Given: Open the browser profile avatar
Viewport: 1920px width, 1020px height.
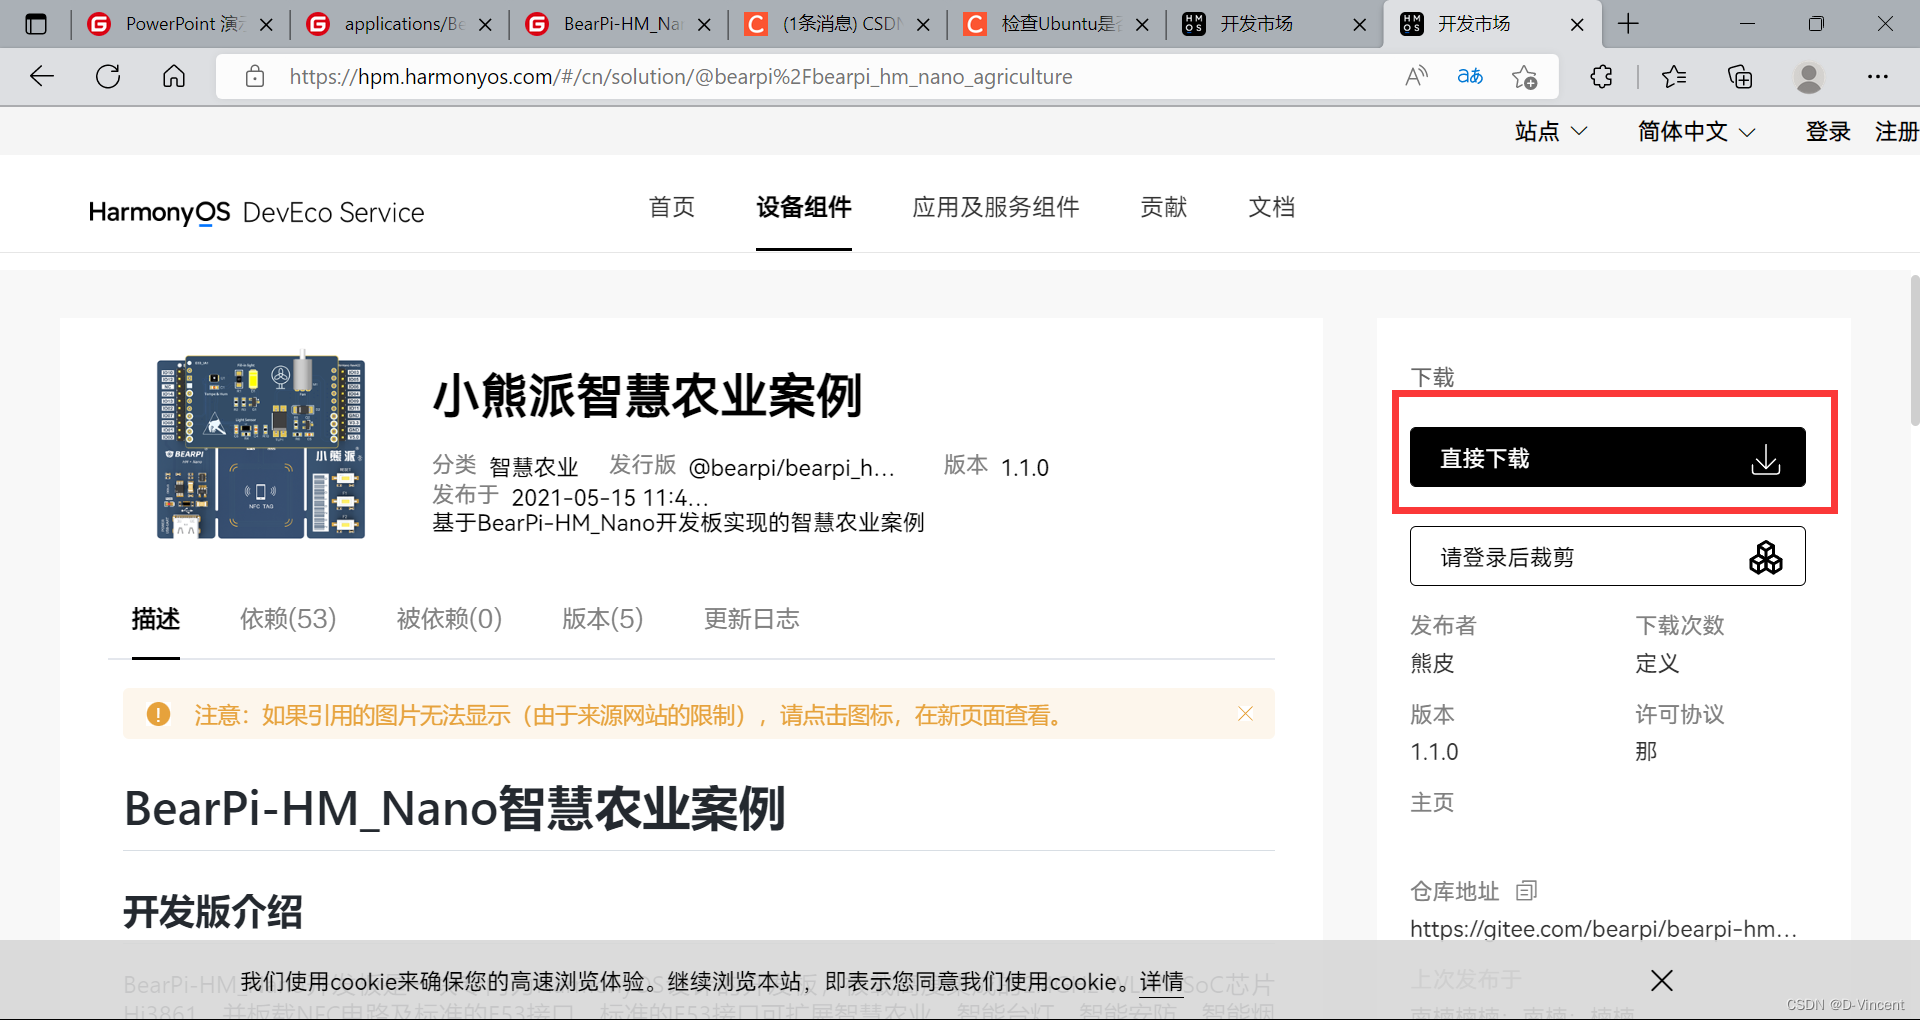Looking at the screenshot, I should click(1808, 76).
